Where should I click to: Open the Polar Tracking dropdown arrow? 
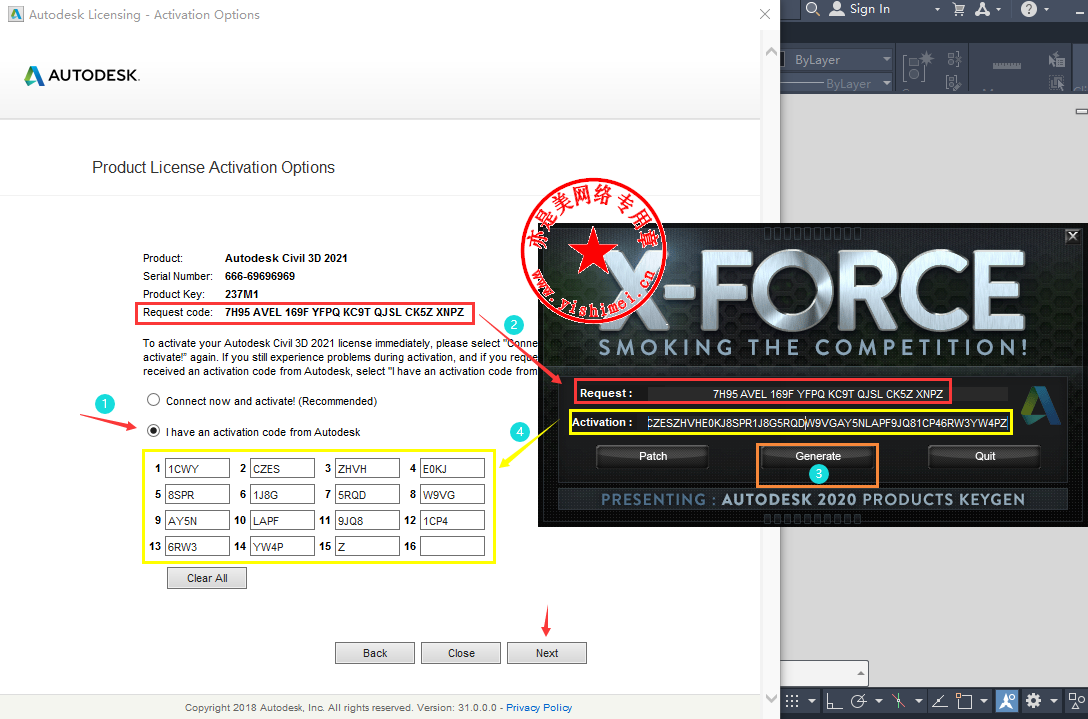point(878,702)
